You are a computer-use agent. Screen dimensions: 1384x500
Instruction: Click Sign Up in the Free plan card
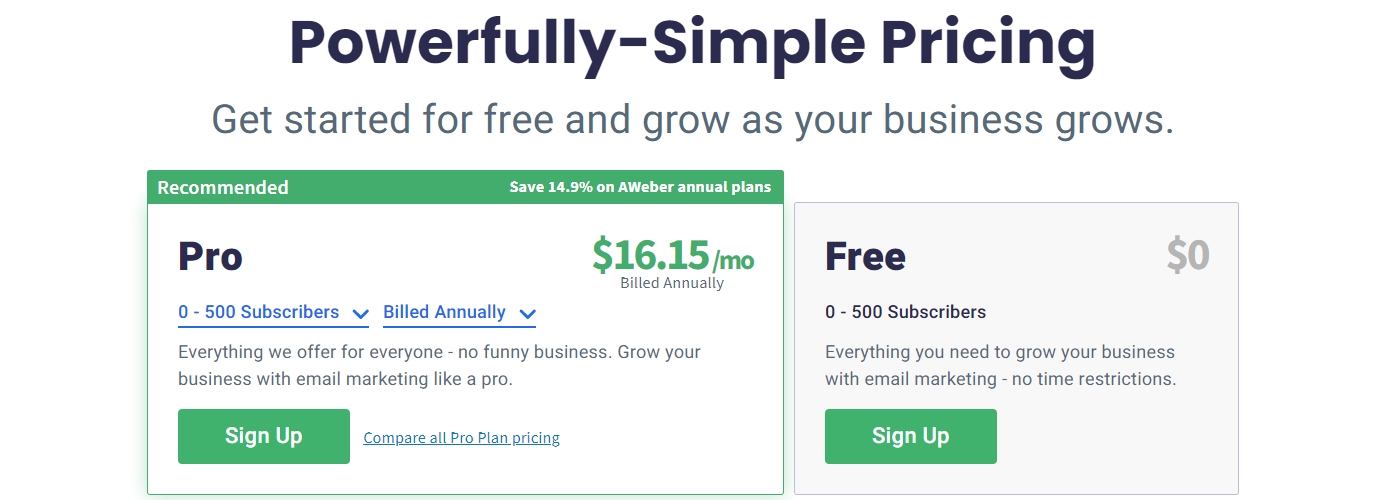click(x=911, y=436)
